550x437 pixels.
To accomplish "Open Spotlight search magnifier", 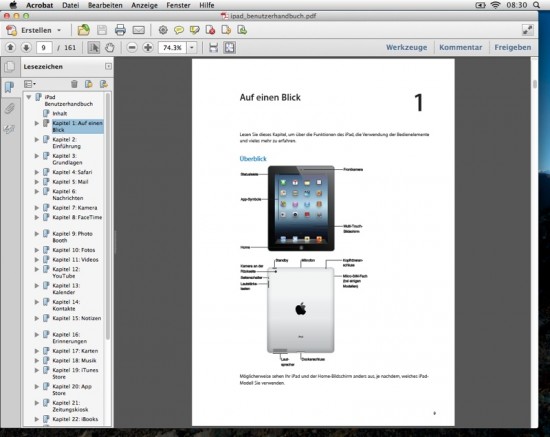I will tap(536, 5).
